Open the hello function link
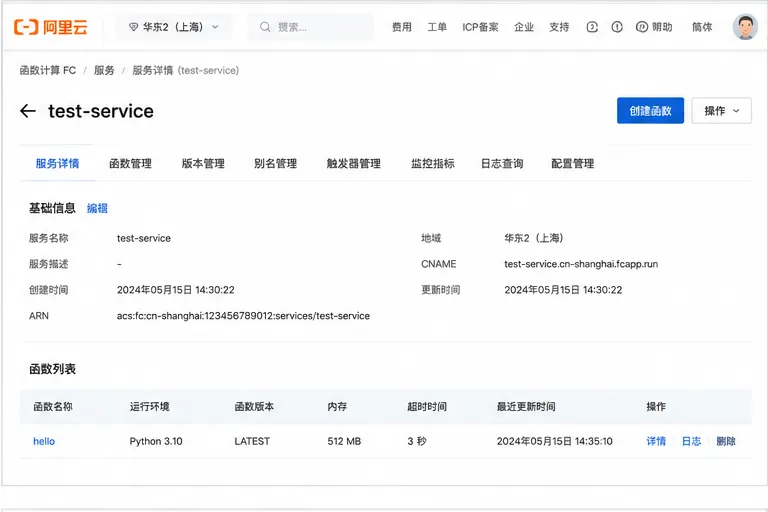This screenshot has height=512, width=768. (x=44, y=441)
